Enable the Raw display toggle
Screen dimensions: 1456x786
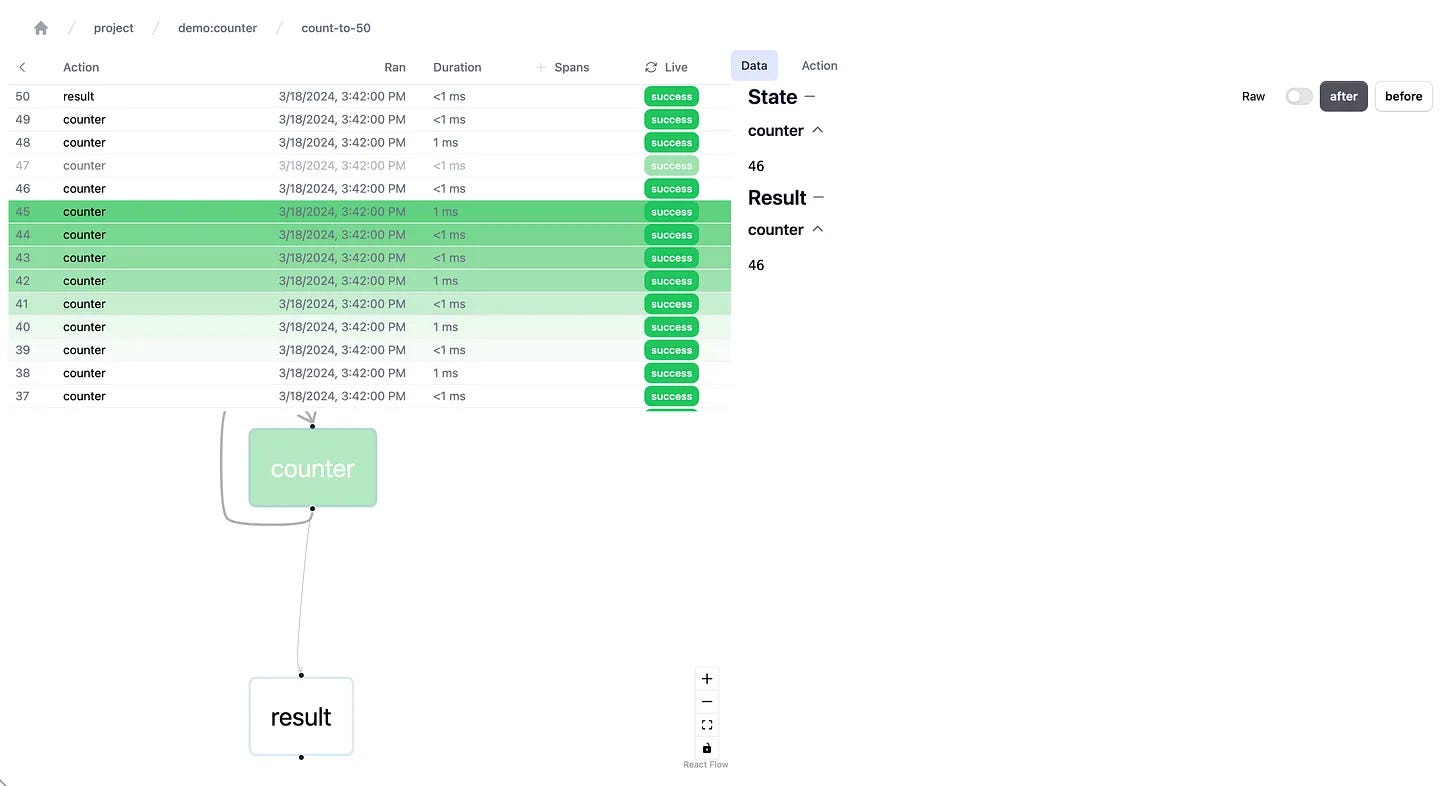[1298, 96]
